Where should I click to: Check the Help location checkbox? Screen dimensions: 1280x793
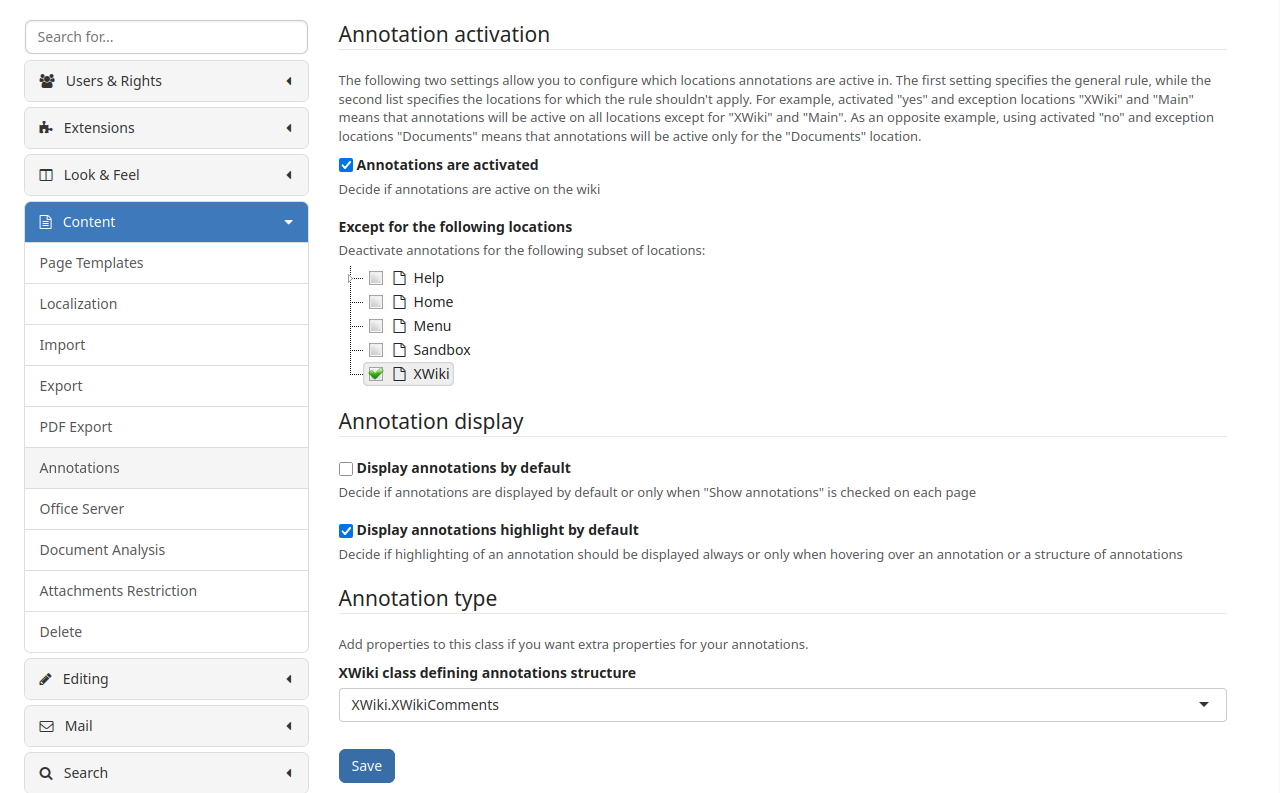[x=376, y=278]
